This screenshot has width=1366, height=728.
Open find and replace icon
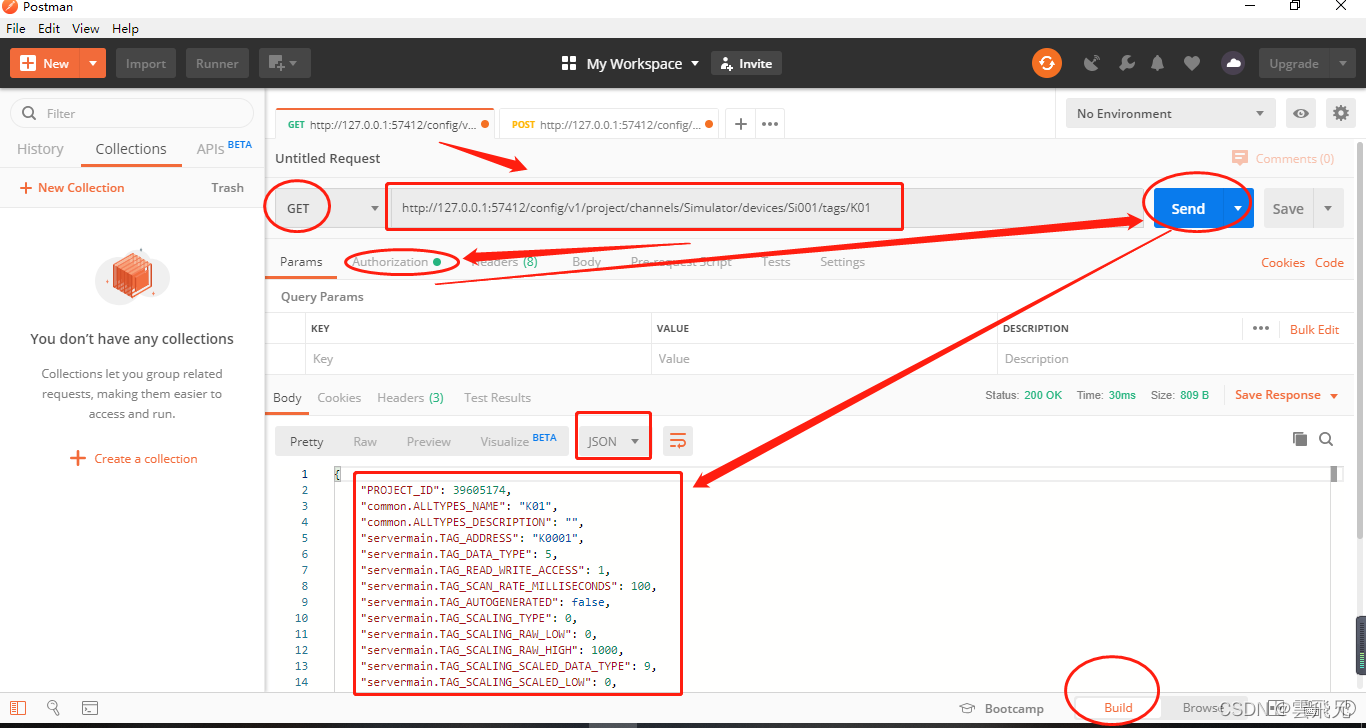click(54, 708)
